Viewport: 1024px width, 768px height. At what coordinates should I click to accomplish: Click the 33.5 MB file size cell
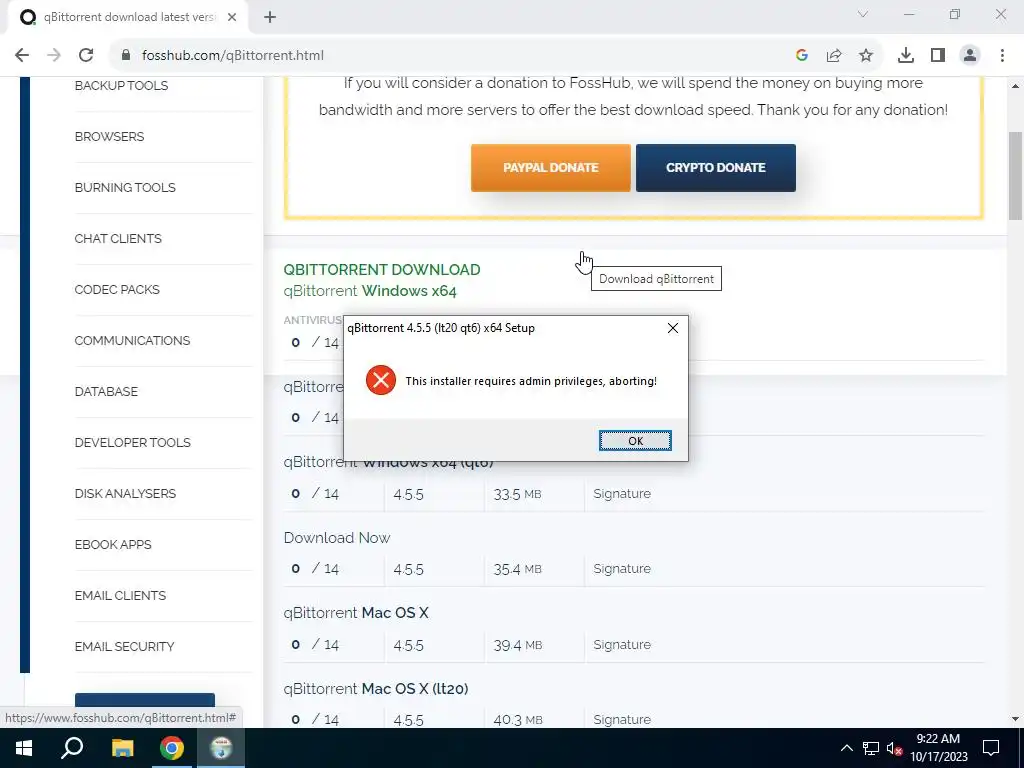517,494
